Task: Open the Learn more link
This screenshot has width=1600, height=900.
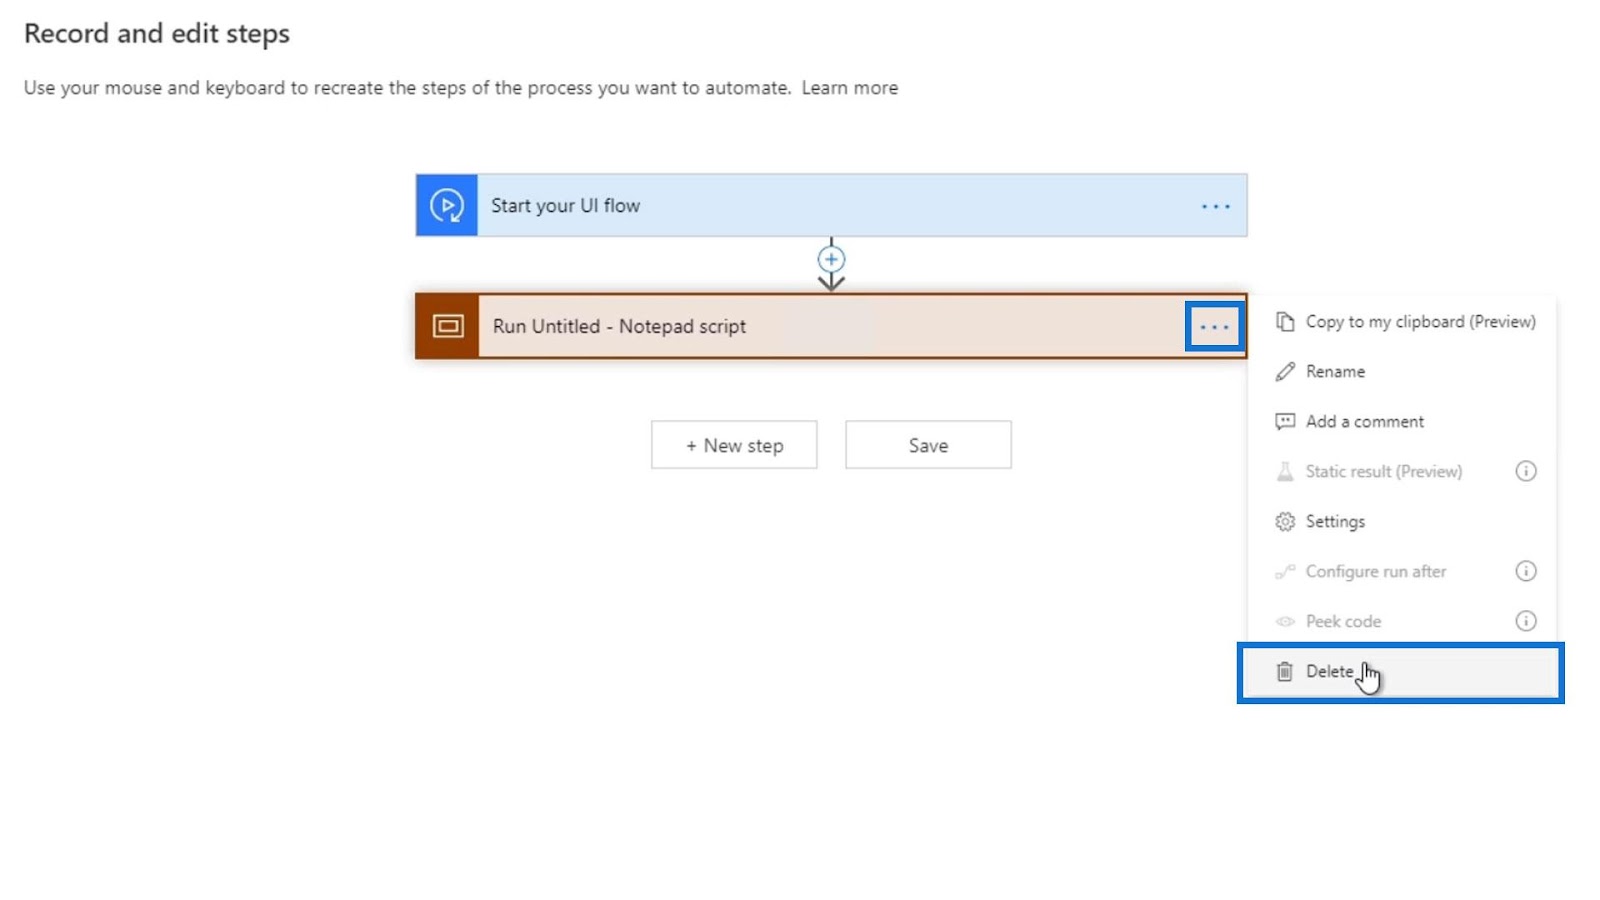Action: tap(849, 88)
